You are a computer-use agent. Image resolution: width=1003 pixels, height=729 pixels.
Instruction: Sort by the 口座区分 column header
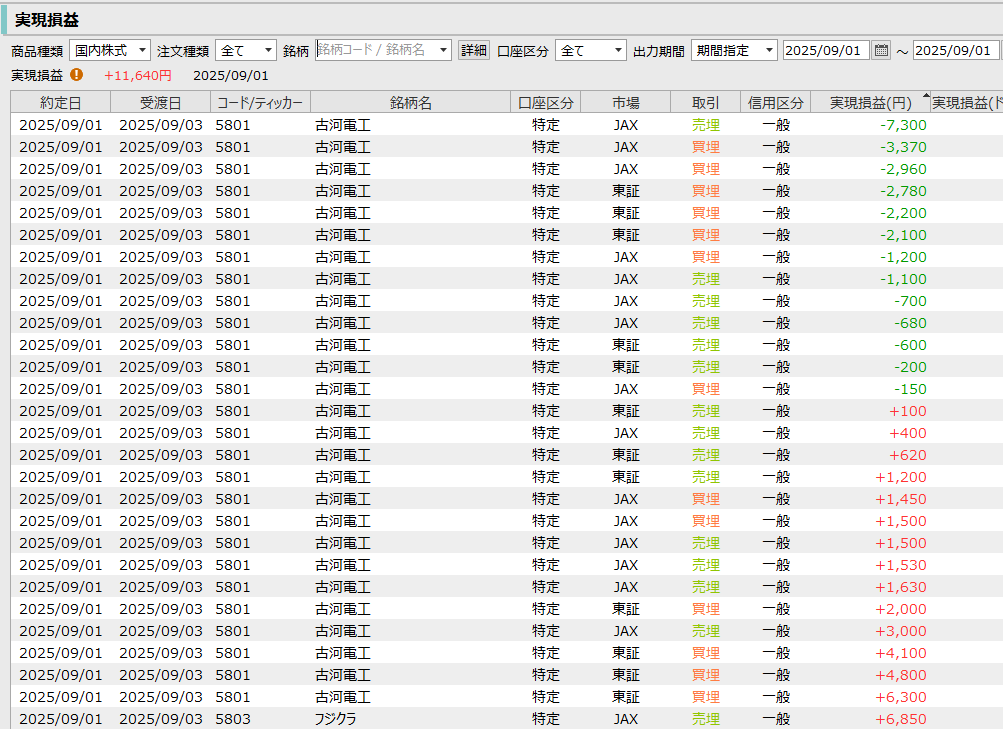[x=546, y=102]
